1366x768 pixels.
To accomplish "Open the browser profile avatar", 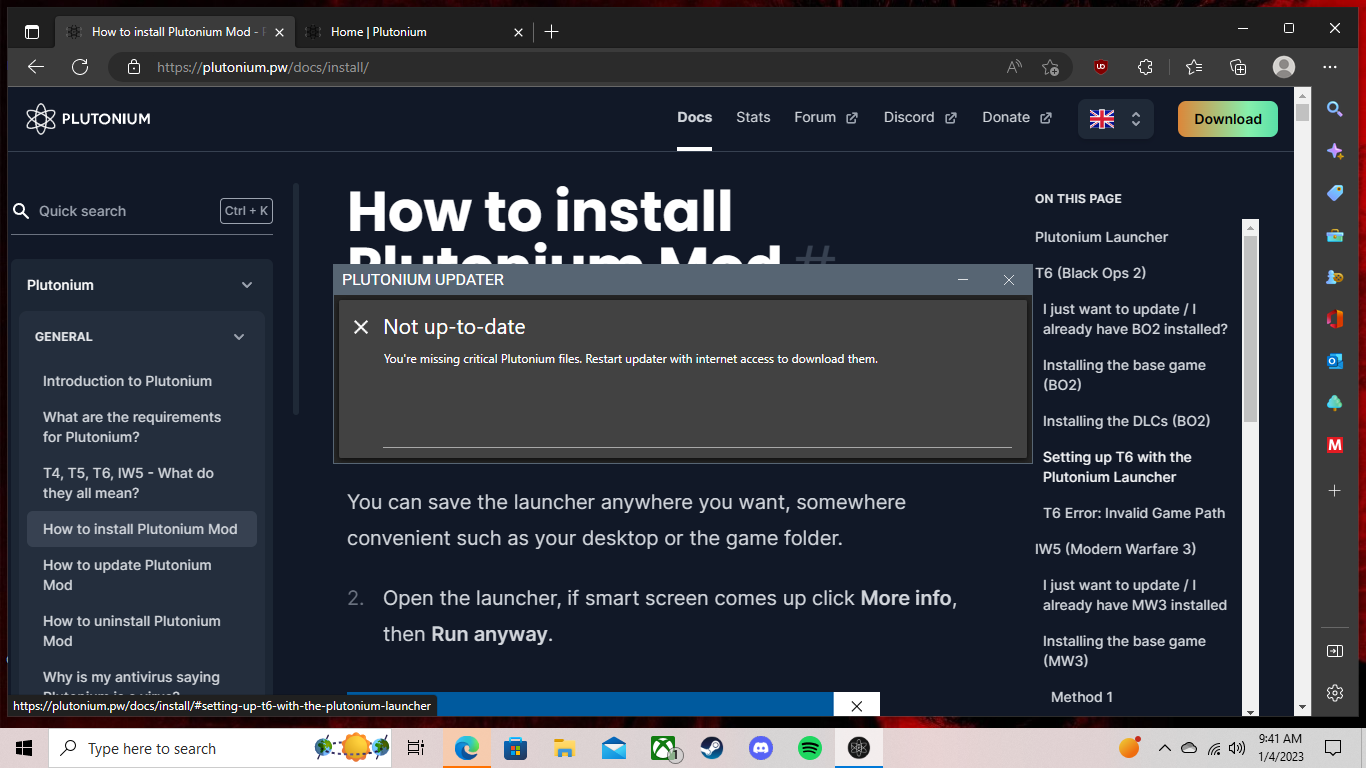I will [x=1284, y=67].
